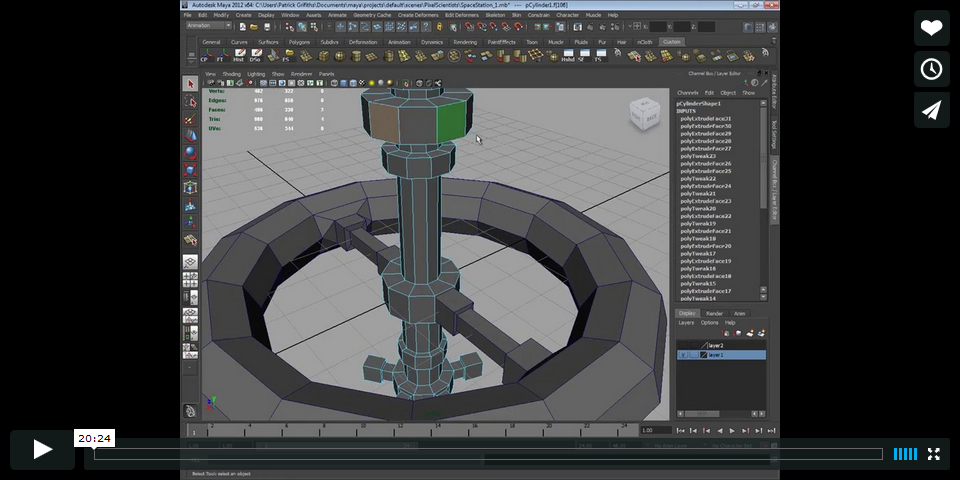Play the video
The image size is (960, 480).
coord(43,450)
